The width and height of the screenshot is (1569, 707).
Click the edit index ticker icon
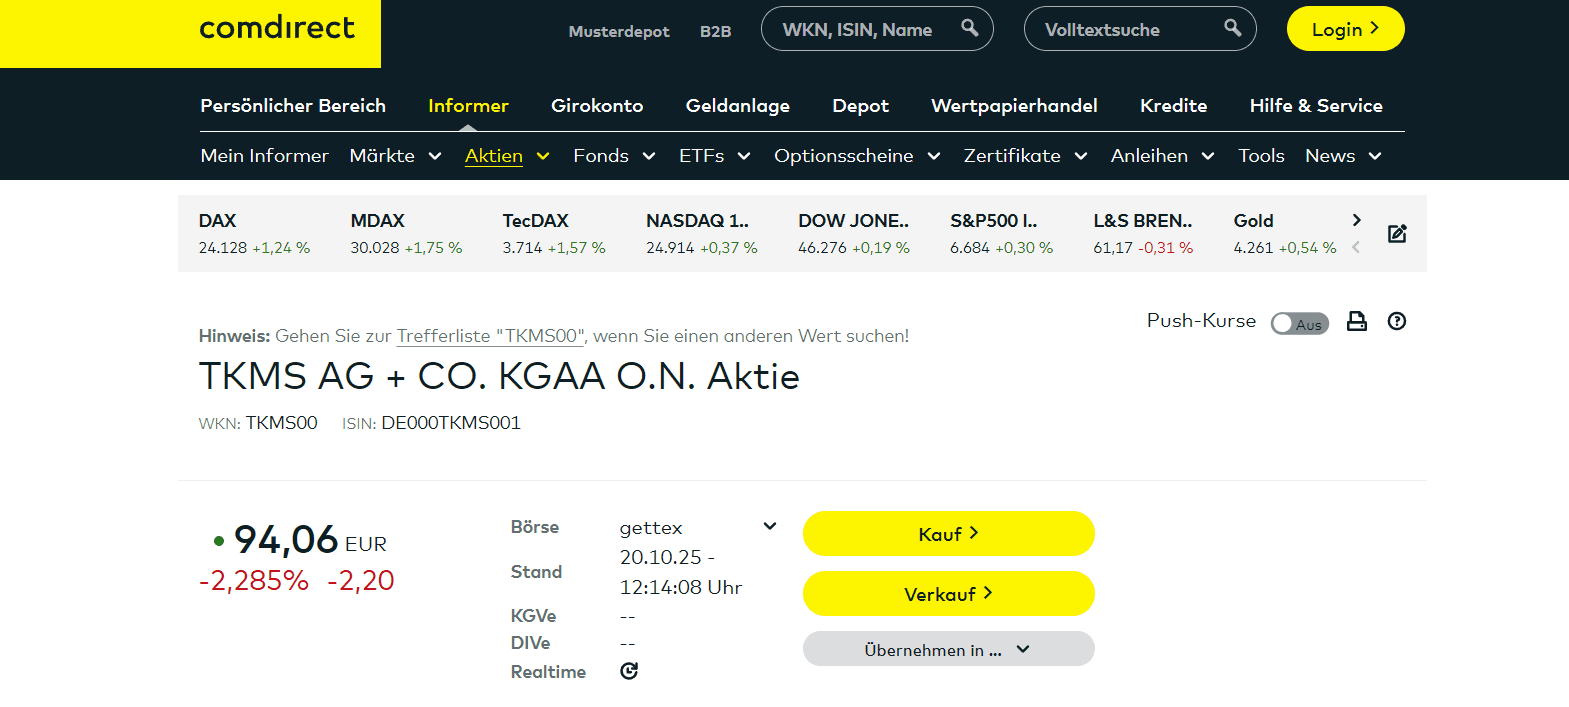pyautogui.click(x=1397, y=234)
